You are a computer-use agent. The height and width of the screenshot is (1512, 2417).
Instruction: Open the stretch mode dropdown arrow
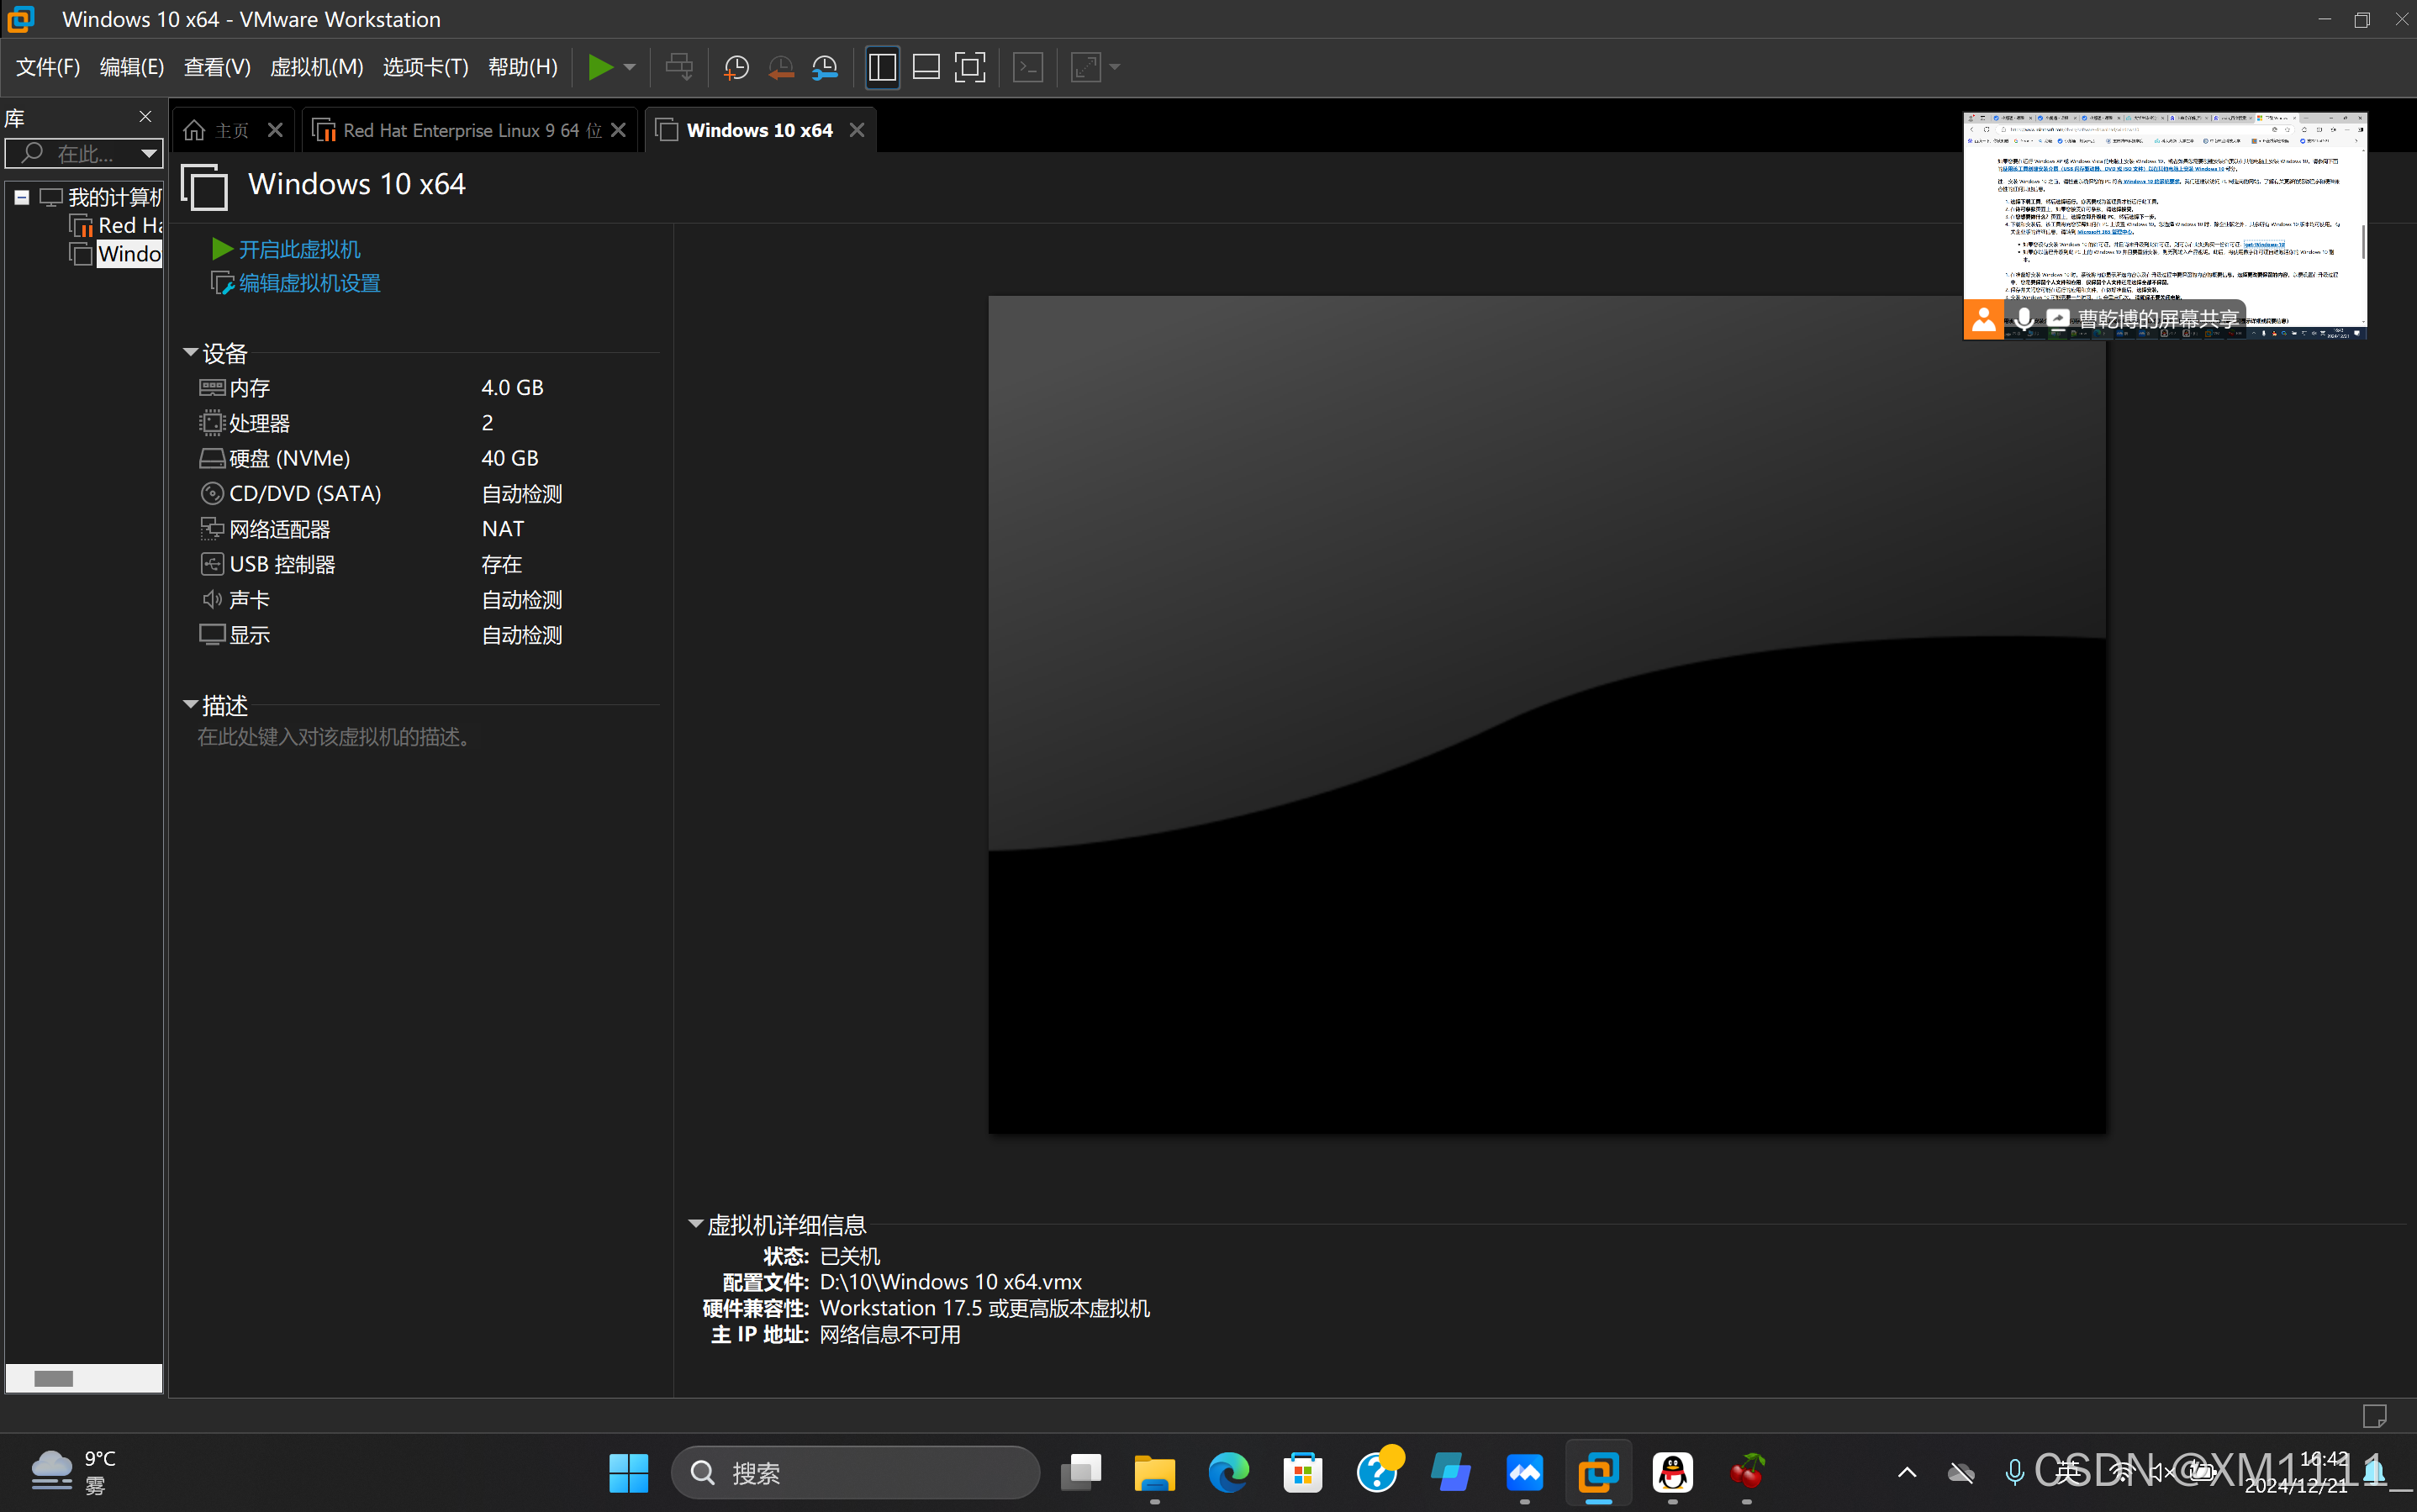tap(1114, 67)
